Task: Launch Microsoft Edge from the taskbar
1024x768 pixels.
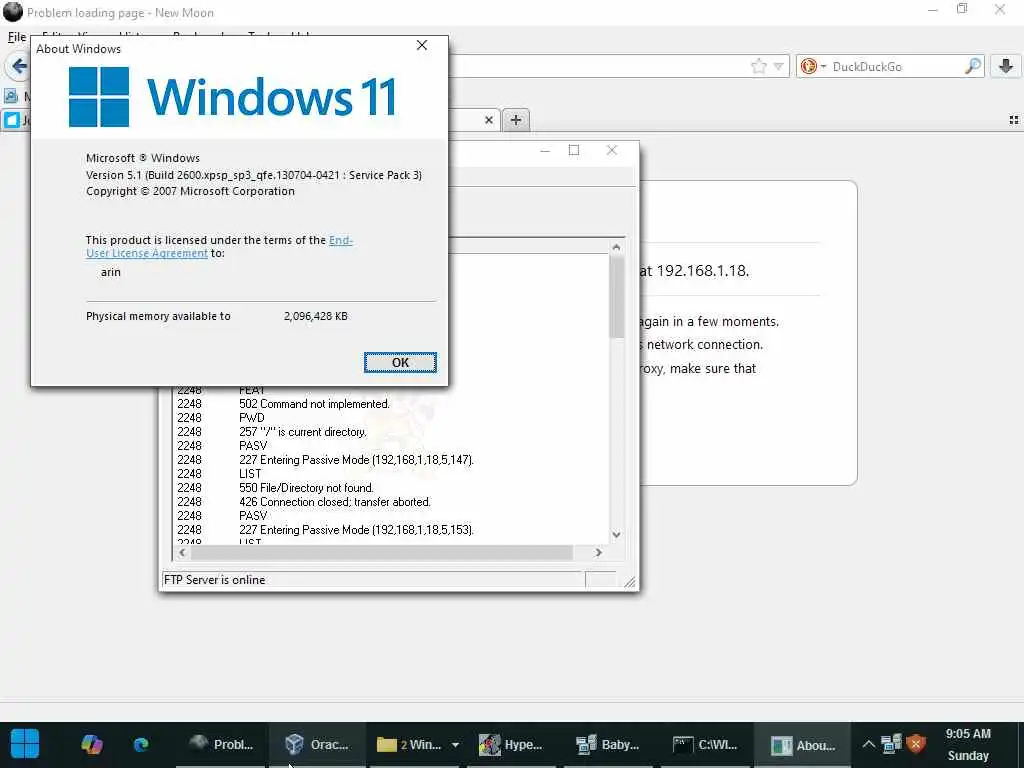Action: point(141,744)
